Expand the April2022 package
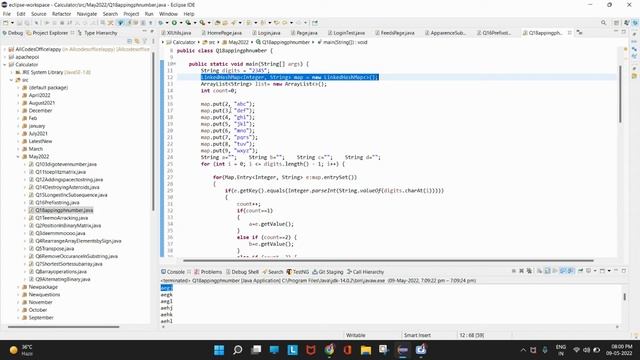 tap(18, 95)
